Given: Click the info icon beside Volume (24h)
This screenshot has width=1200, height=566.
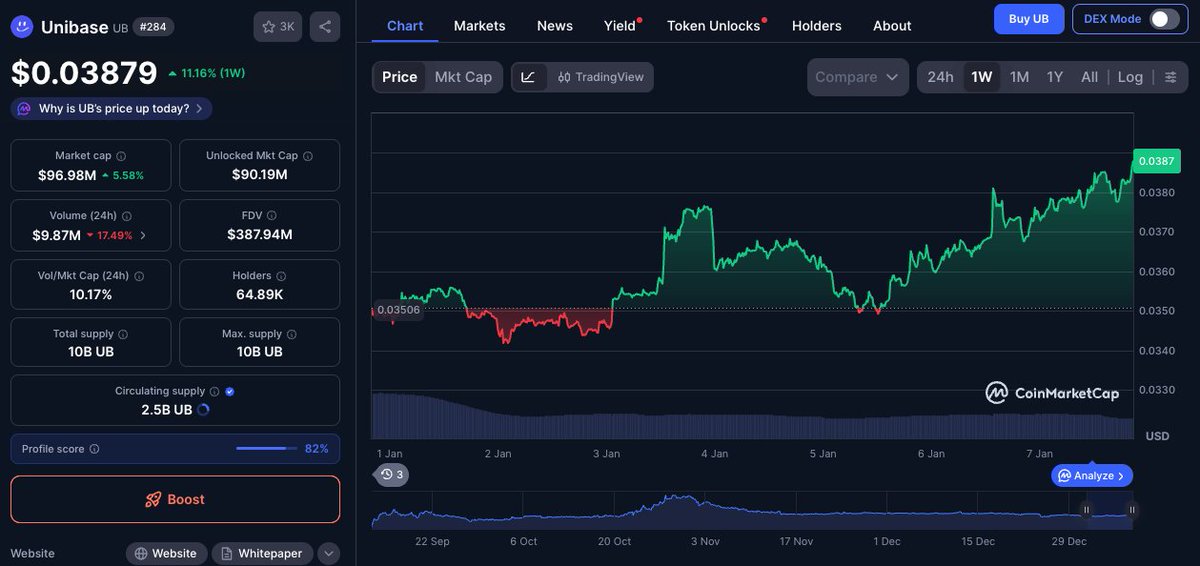Looking at the screenshot, I should click(127, 216).
